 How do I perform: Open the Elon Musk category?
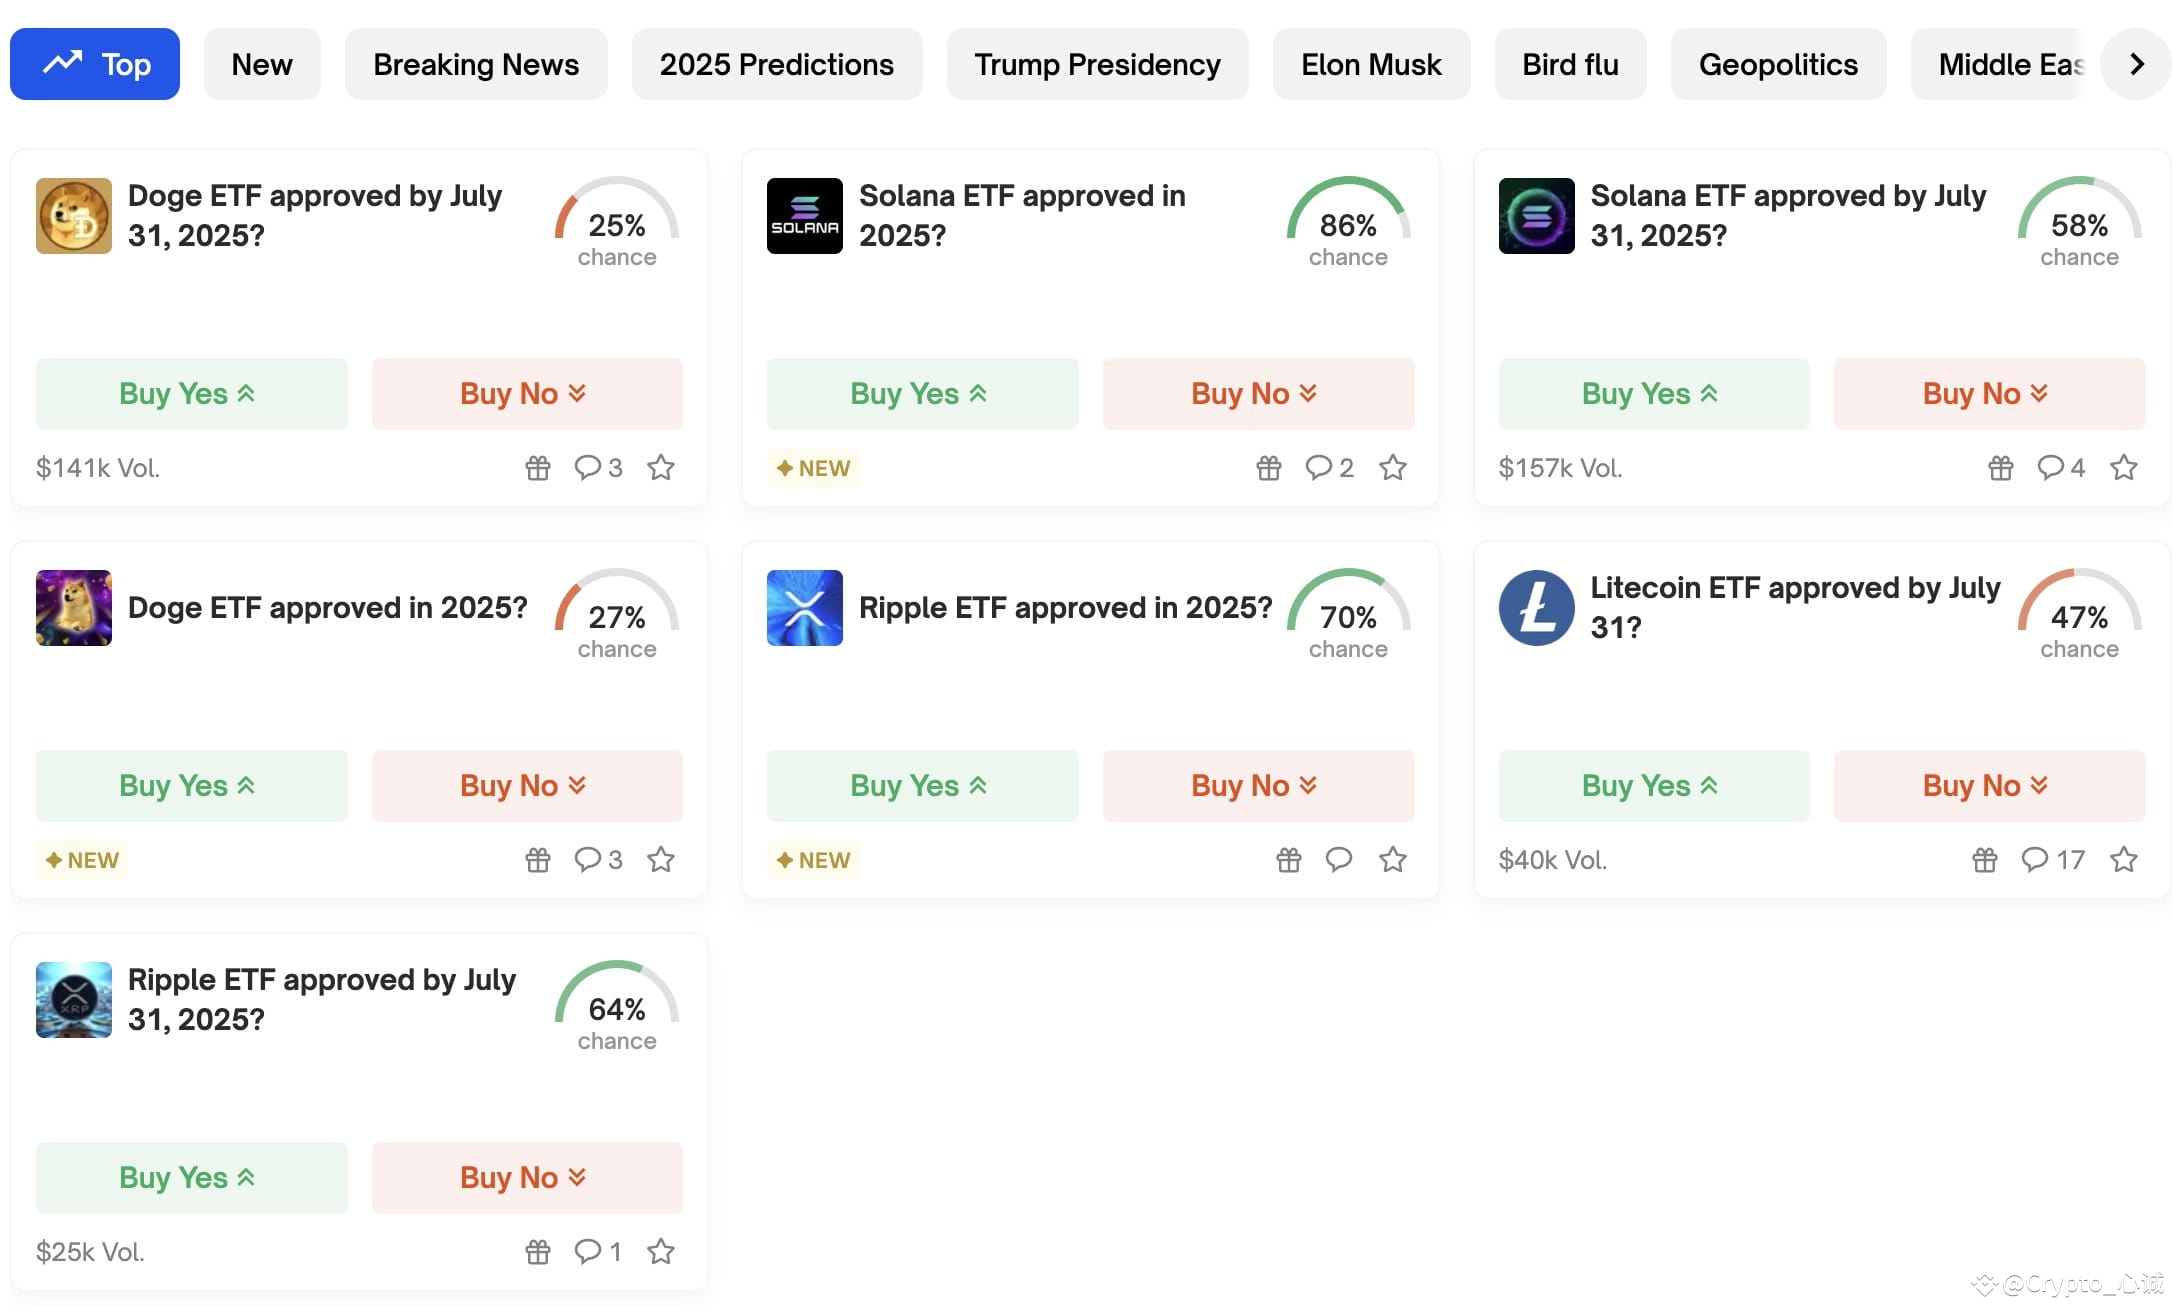[x=1370, y=63]
